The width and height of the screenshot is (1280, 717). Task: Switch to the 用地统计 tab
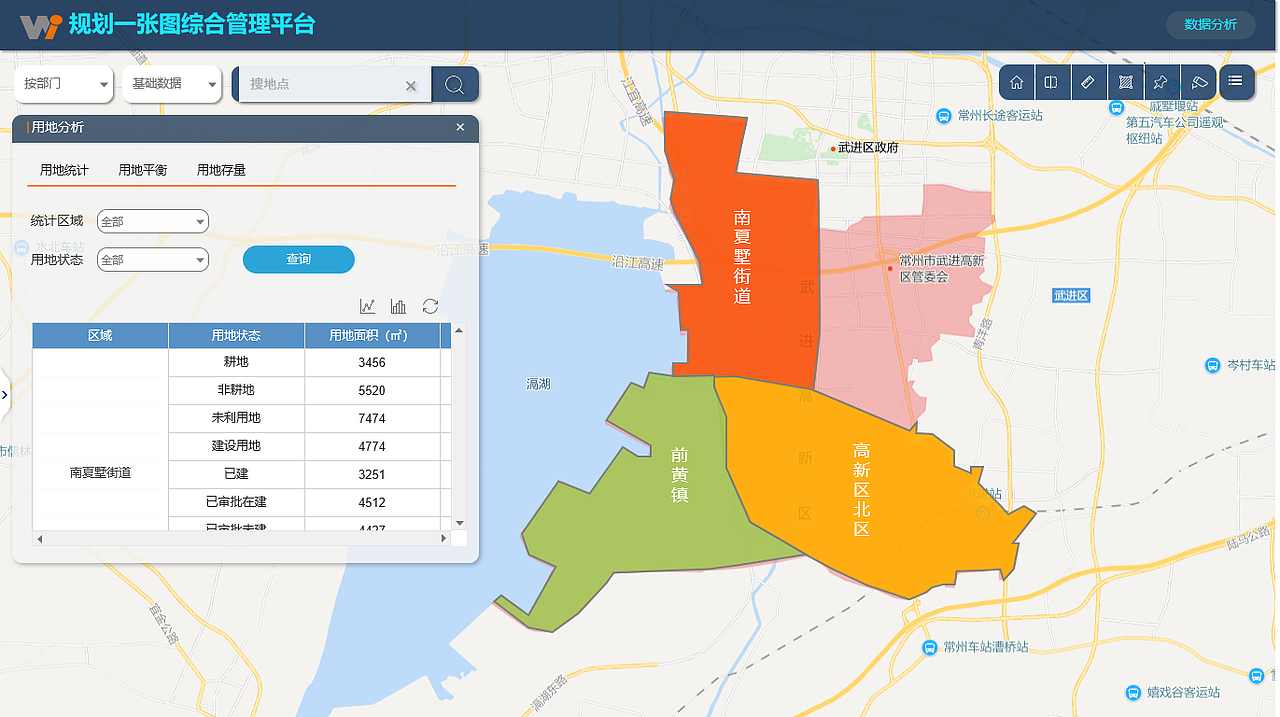64,170
